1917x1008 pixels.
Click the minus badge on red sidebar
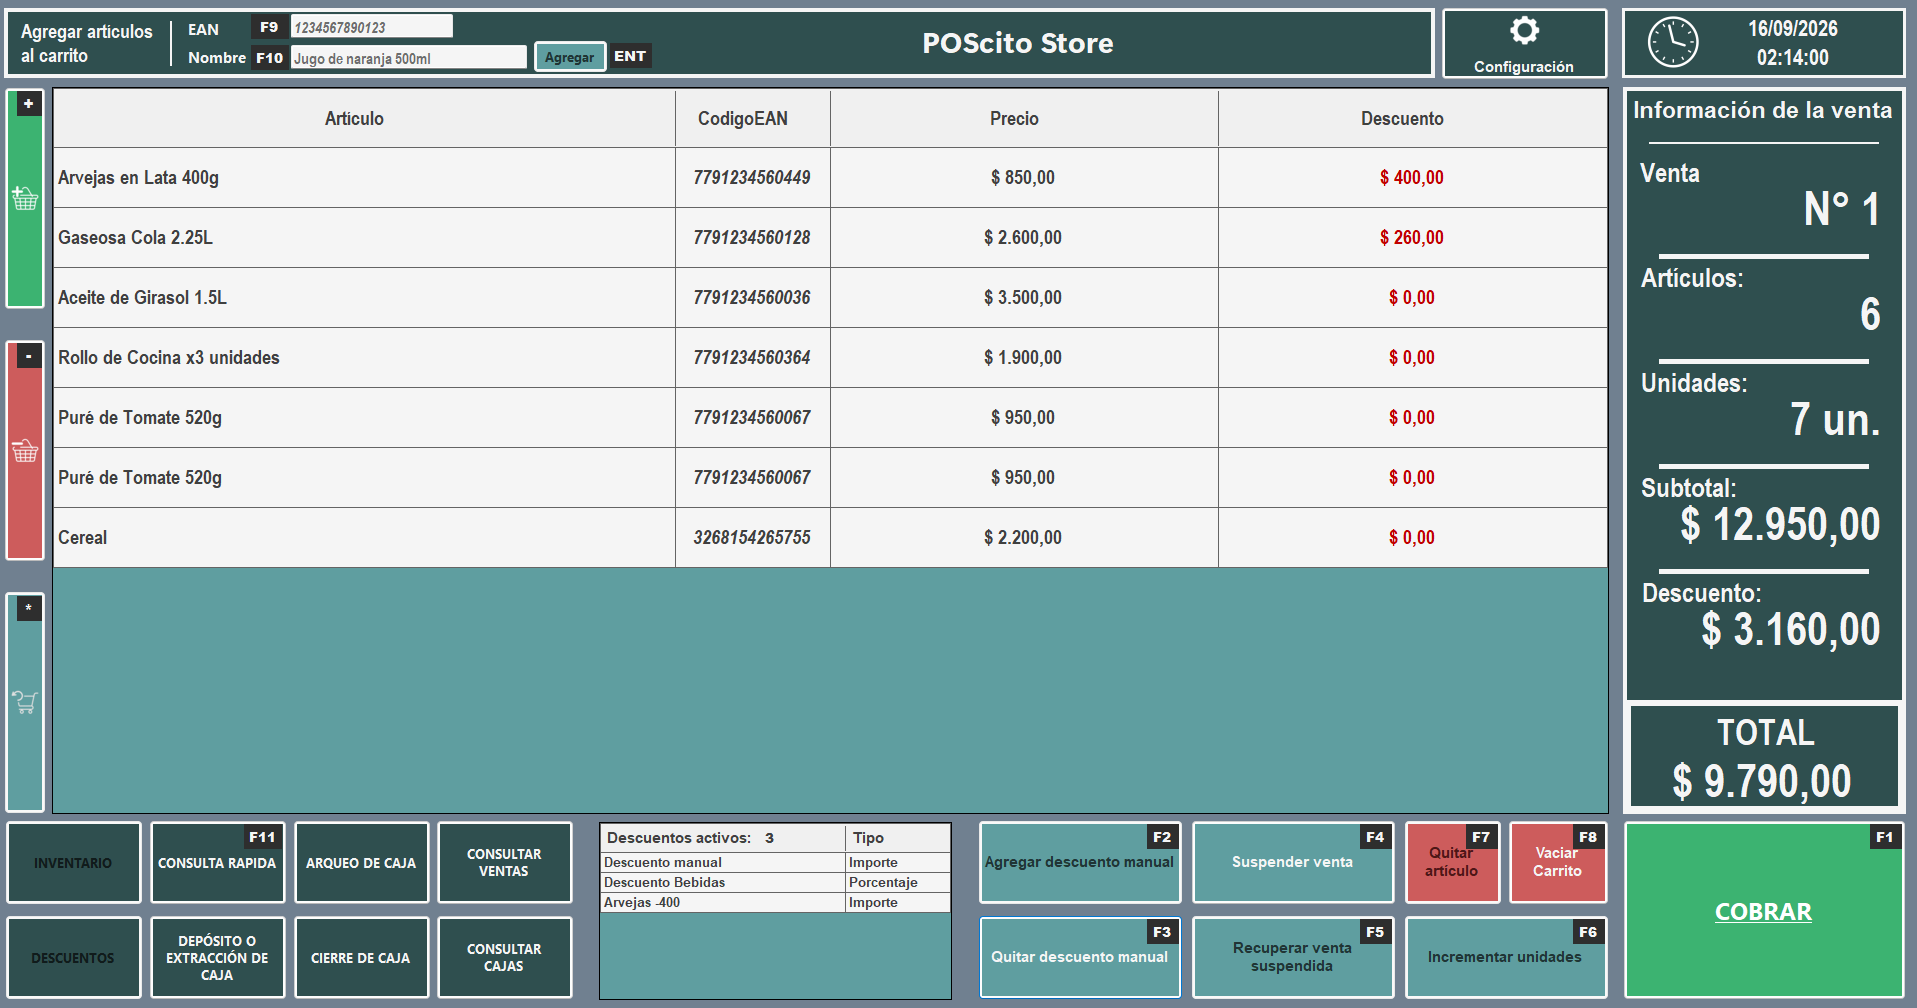coord(29,356)
